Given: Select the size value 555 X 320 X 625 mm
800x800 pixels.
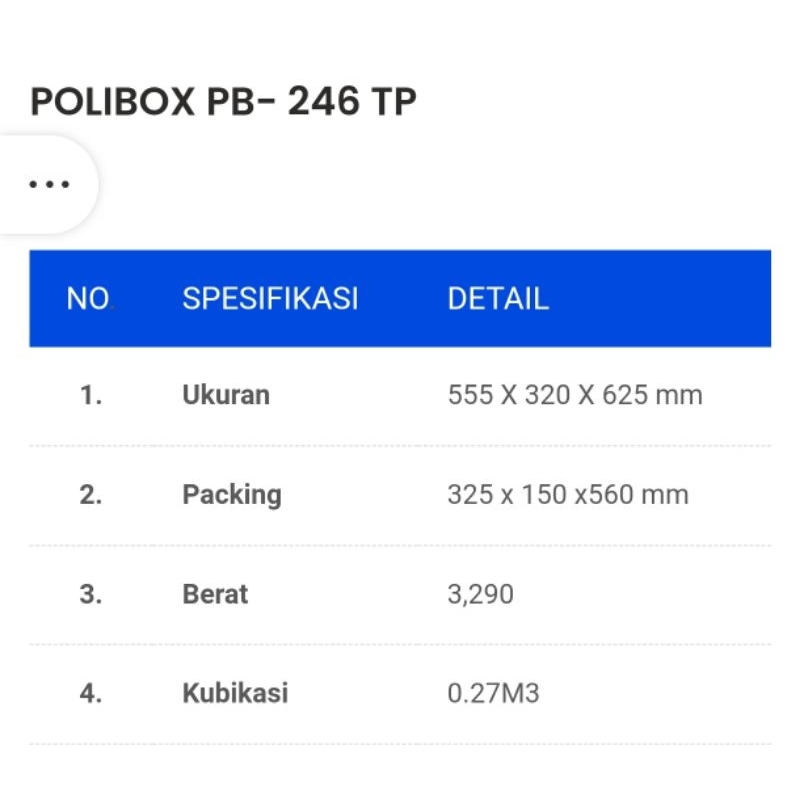Looking at the screenshot, I should click(575, 395).
